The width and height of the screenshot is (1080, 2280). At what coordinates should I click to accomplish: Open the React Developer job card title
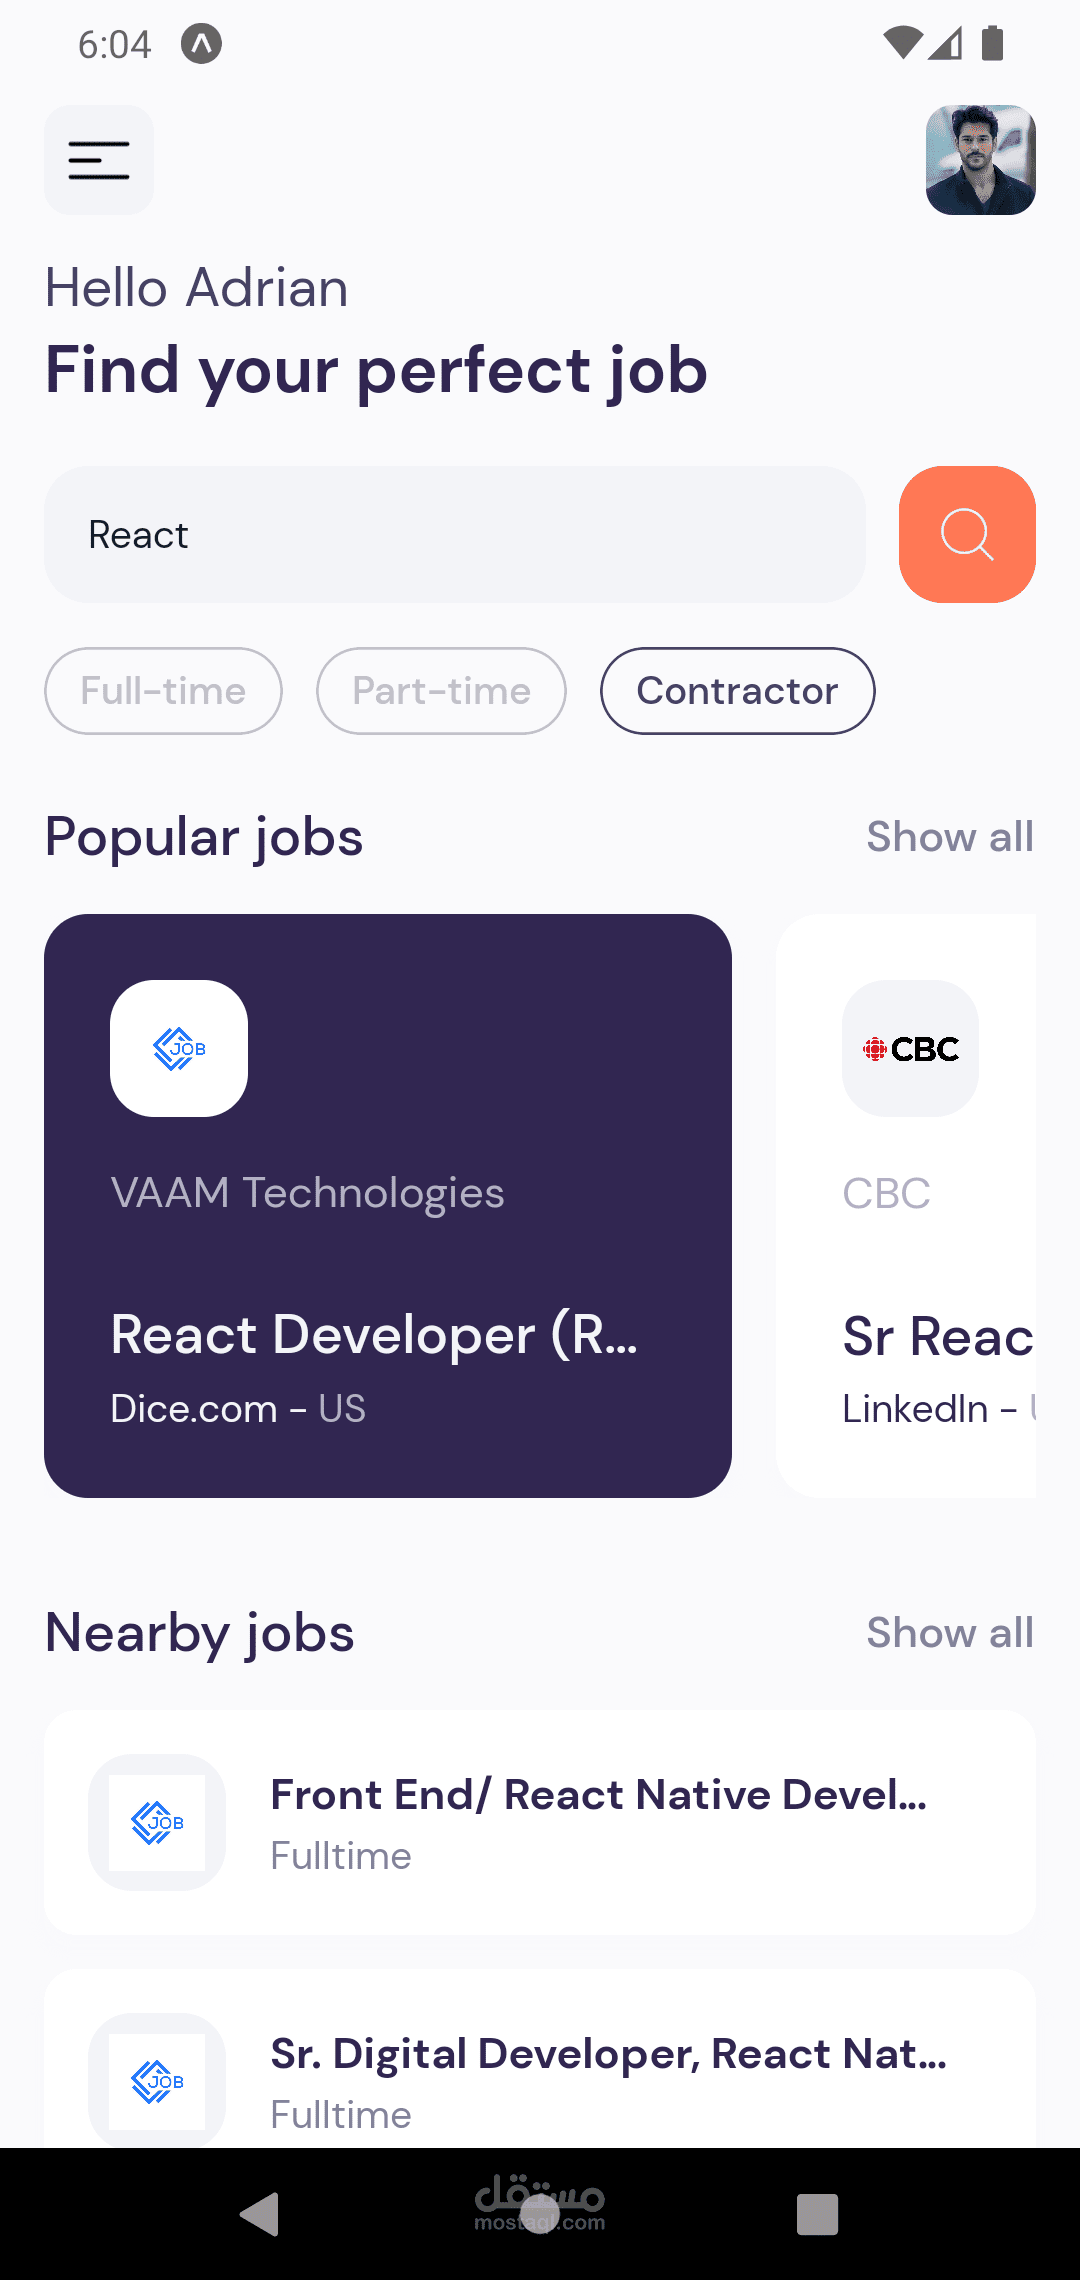pos(374,1335)
